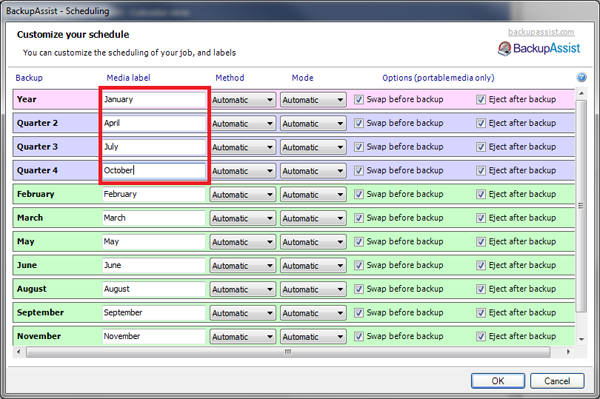Image resolution: width=600 pixels, height=399 pixels.
Task: Expand the Method dropdown for September
Action: (x=243, y=313)
